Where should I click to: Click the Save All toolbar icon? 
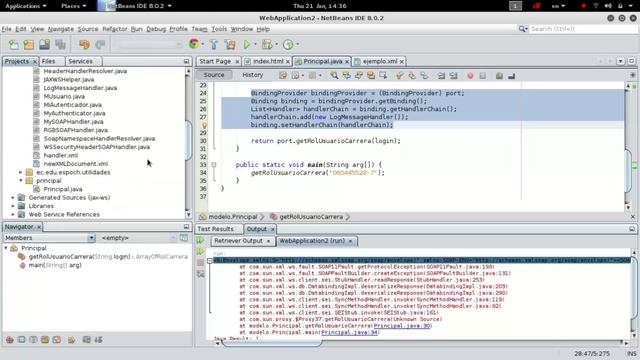click(x=60, y=44)
